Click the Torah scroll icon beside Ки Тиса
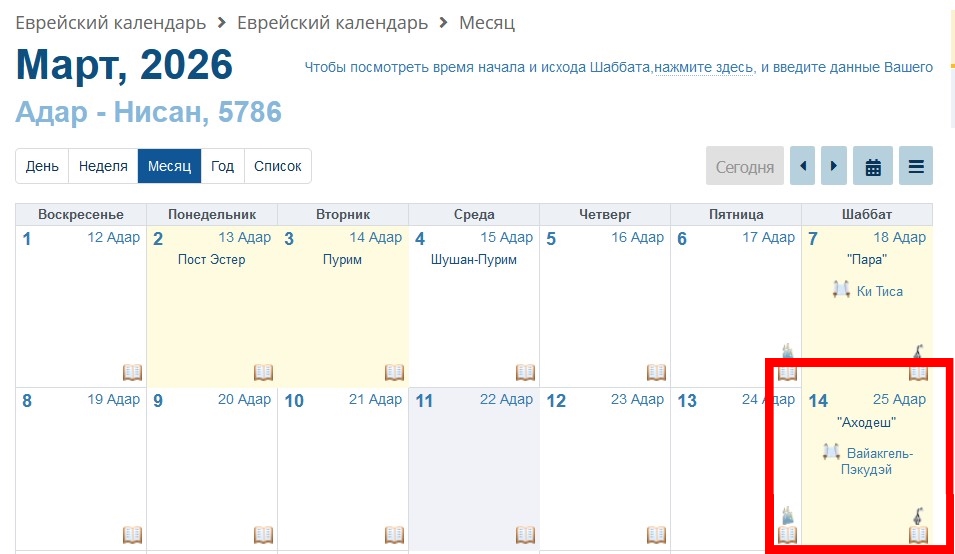 coord(841,291)
